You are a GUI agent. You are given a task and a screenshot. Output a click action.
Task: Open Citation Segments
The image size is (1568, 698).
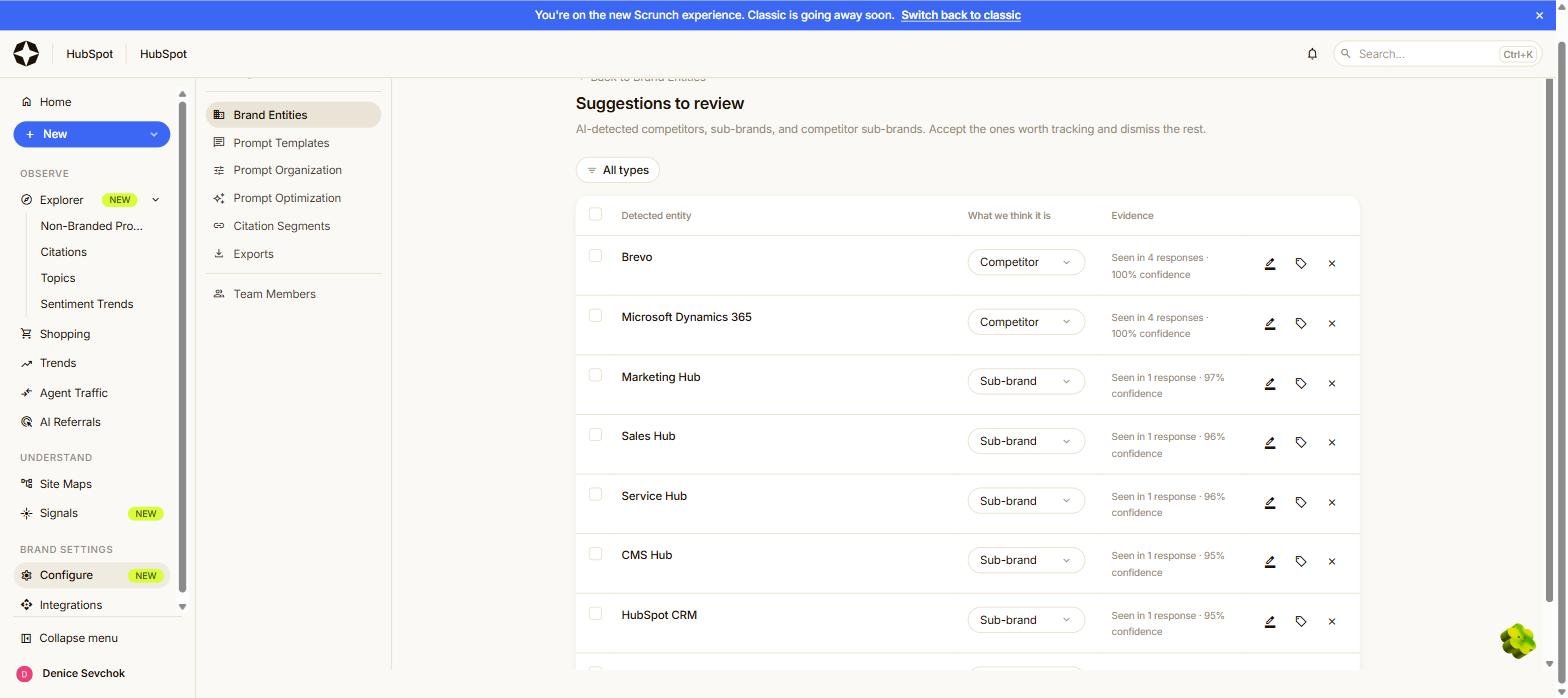pos(293,227)
